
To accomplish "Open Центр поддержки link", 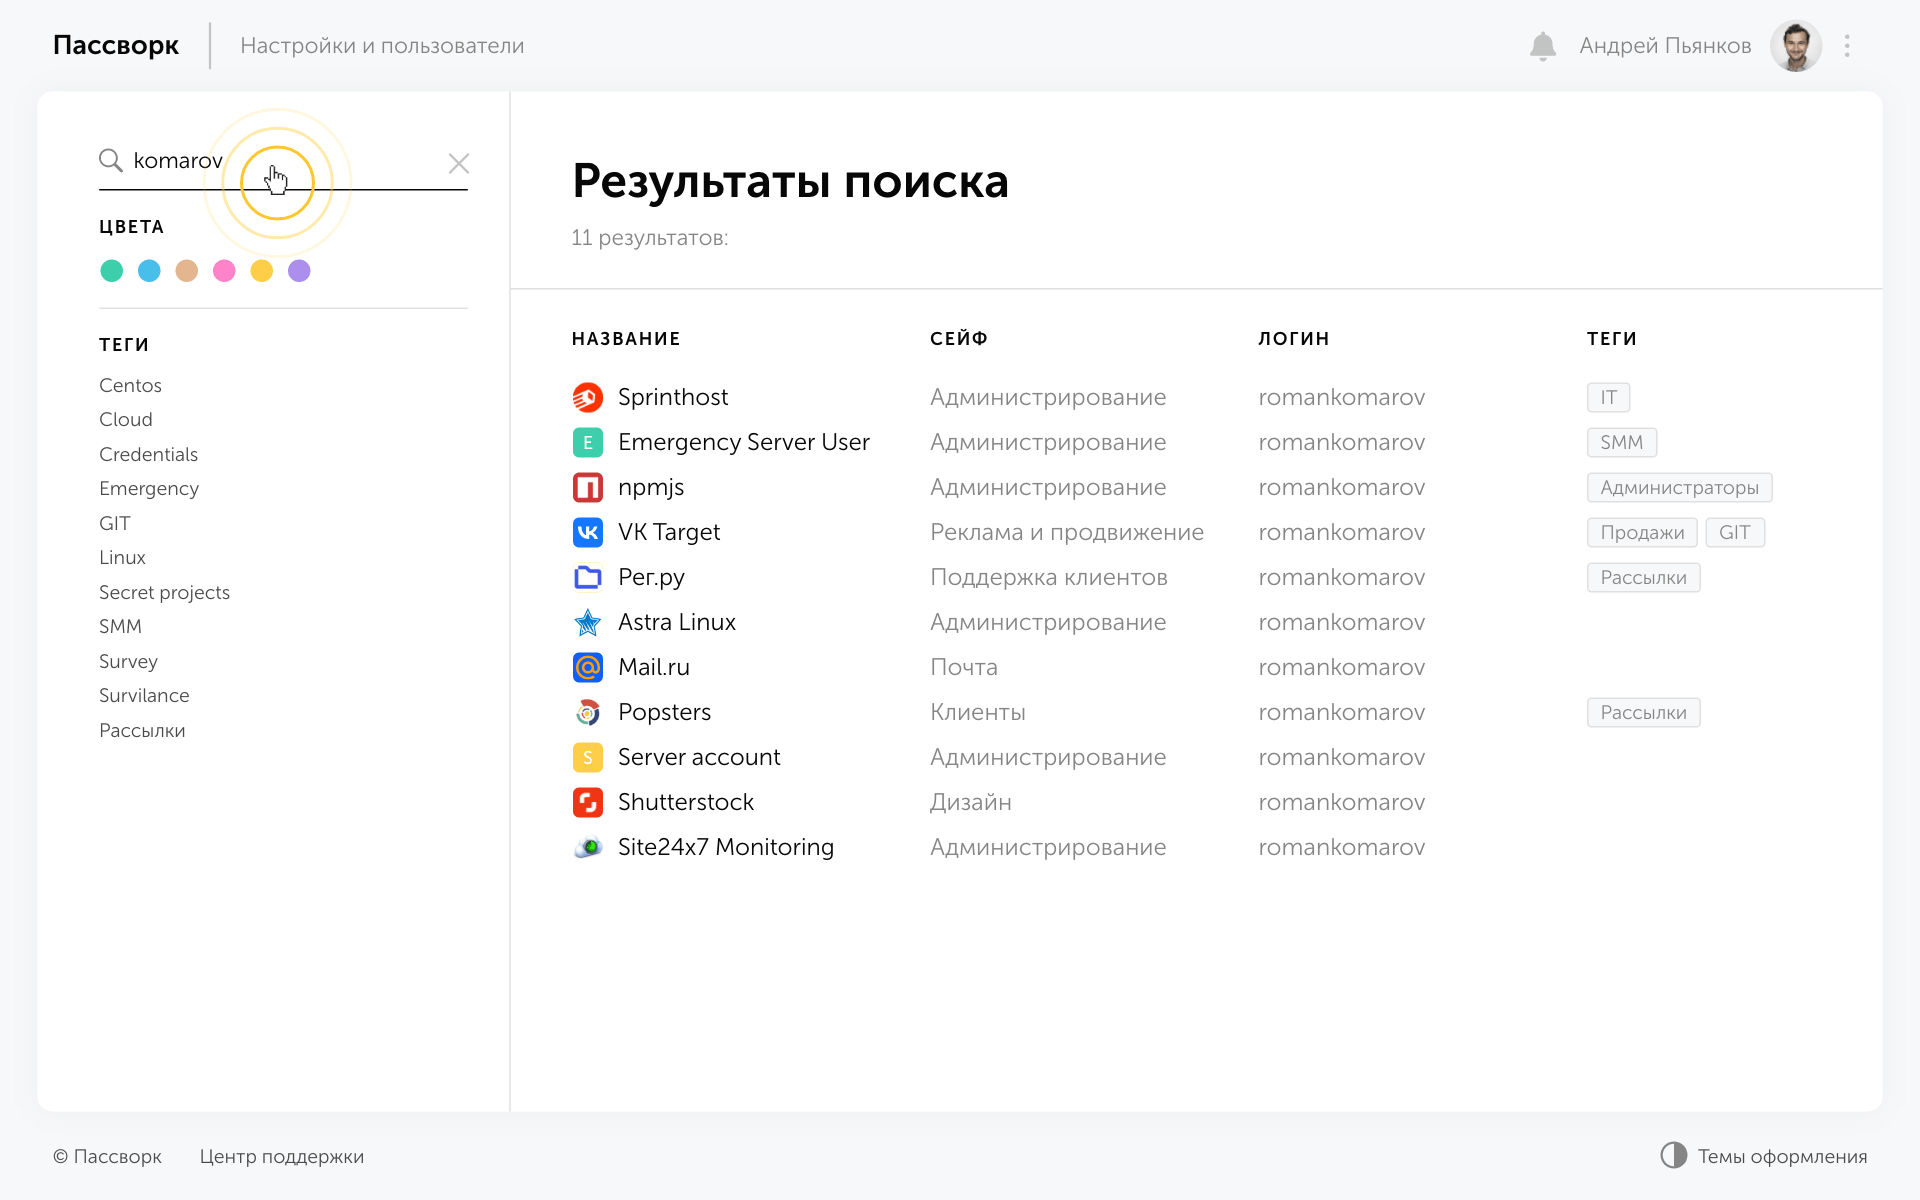I will [x=282, y=1156].
